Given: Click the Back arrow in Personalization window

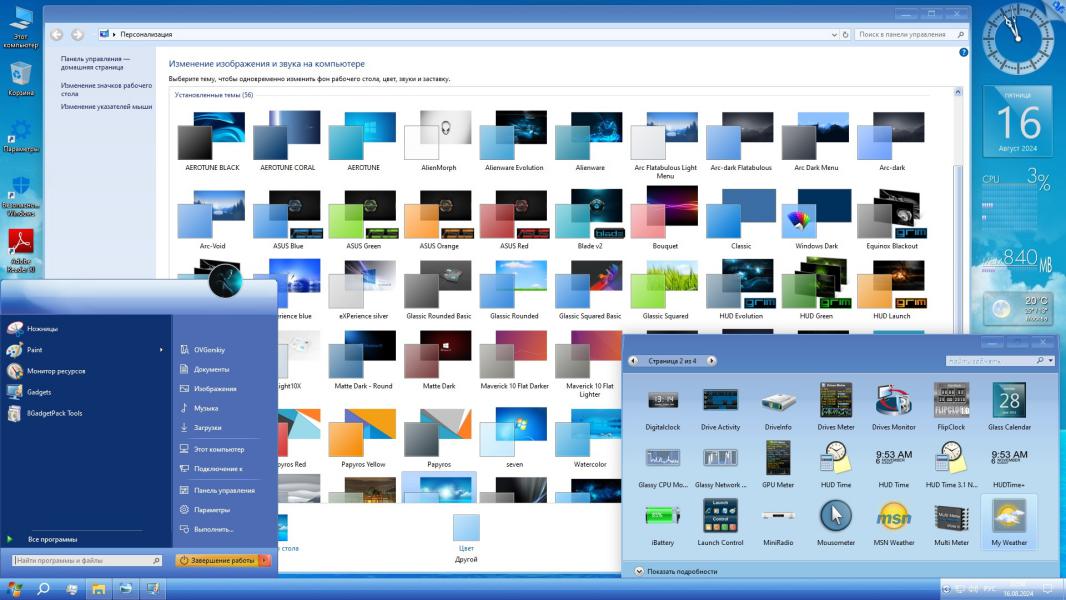Looking at the screenshot, I should [56, 35].
